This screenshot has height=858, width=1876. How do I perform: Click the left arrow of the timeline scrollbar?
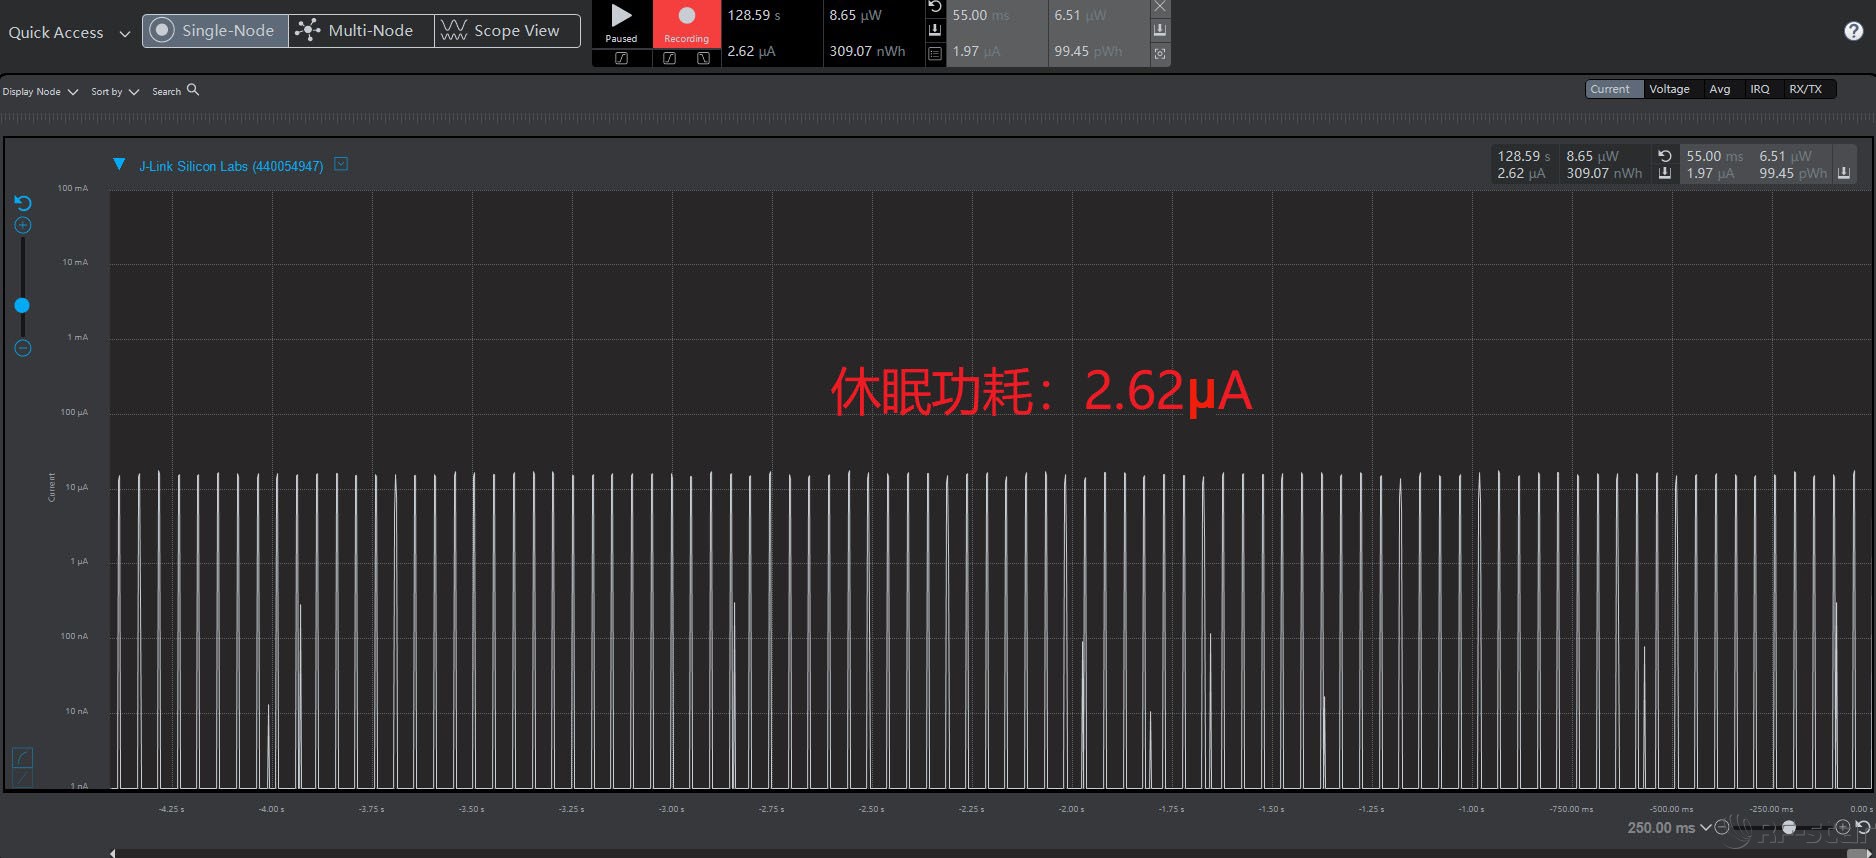tap(113, 853)
